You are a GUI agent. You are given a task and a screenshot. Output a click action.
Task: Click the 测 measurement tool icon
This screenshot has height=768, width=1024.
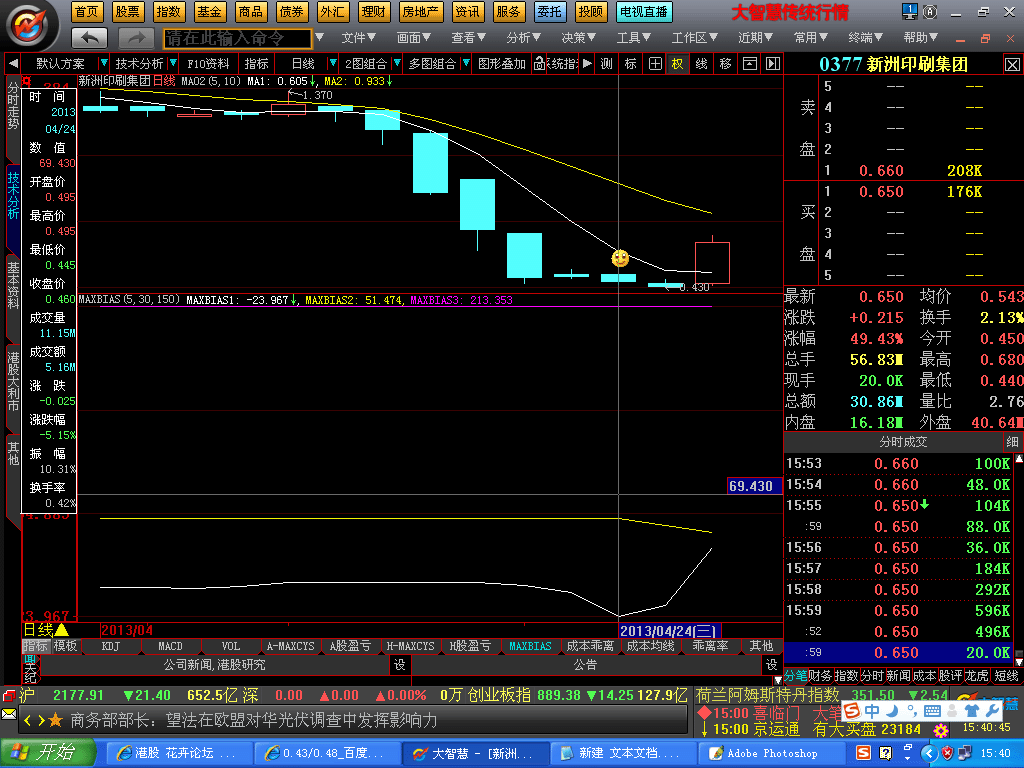tap(607, 63)
